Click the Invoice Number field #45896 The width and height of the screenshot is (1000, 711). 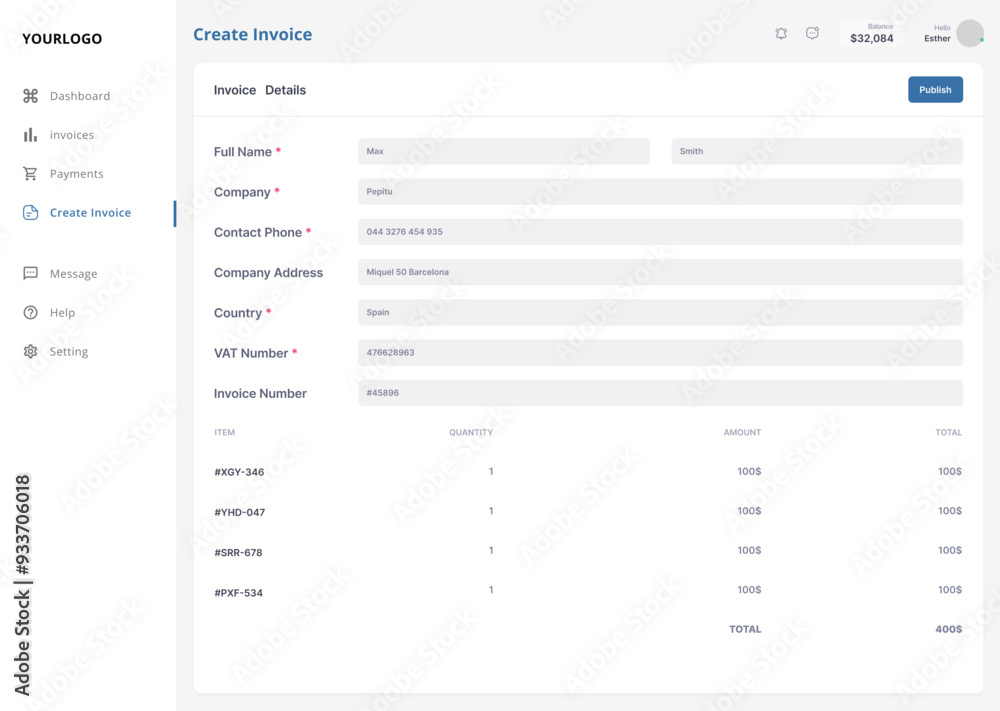tap(660, 393)
